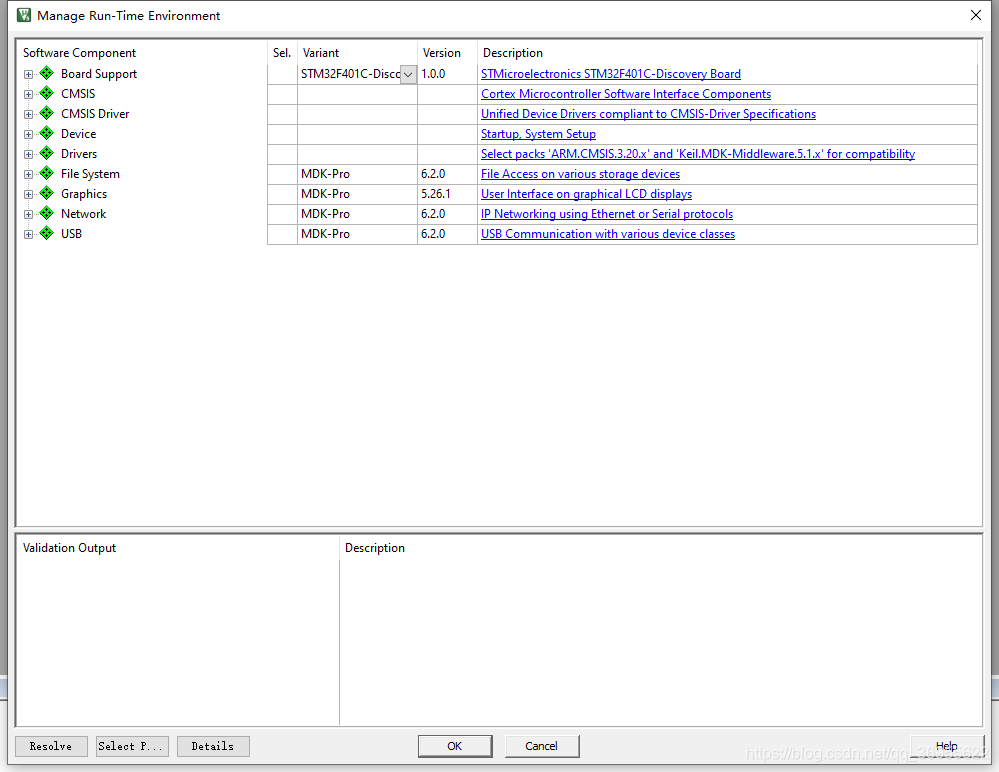The height and width of the screenshot is (772, 999).
Task: Expand the Graphics tree node
Action: 28,194
